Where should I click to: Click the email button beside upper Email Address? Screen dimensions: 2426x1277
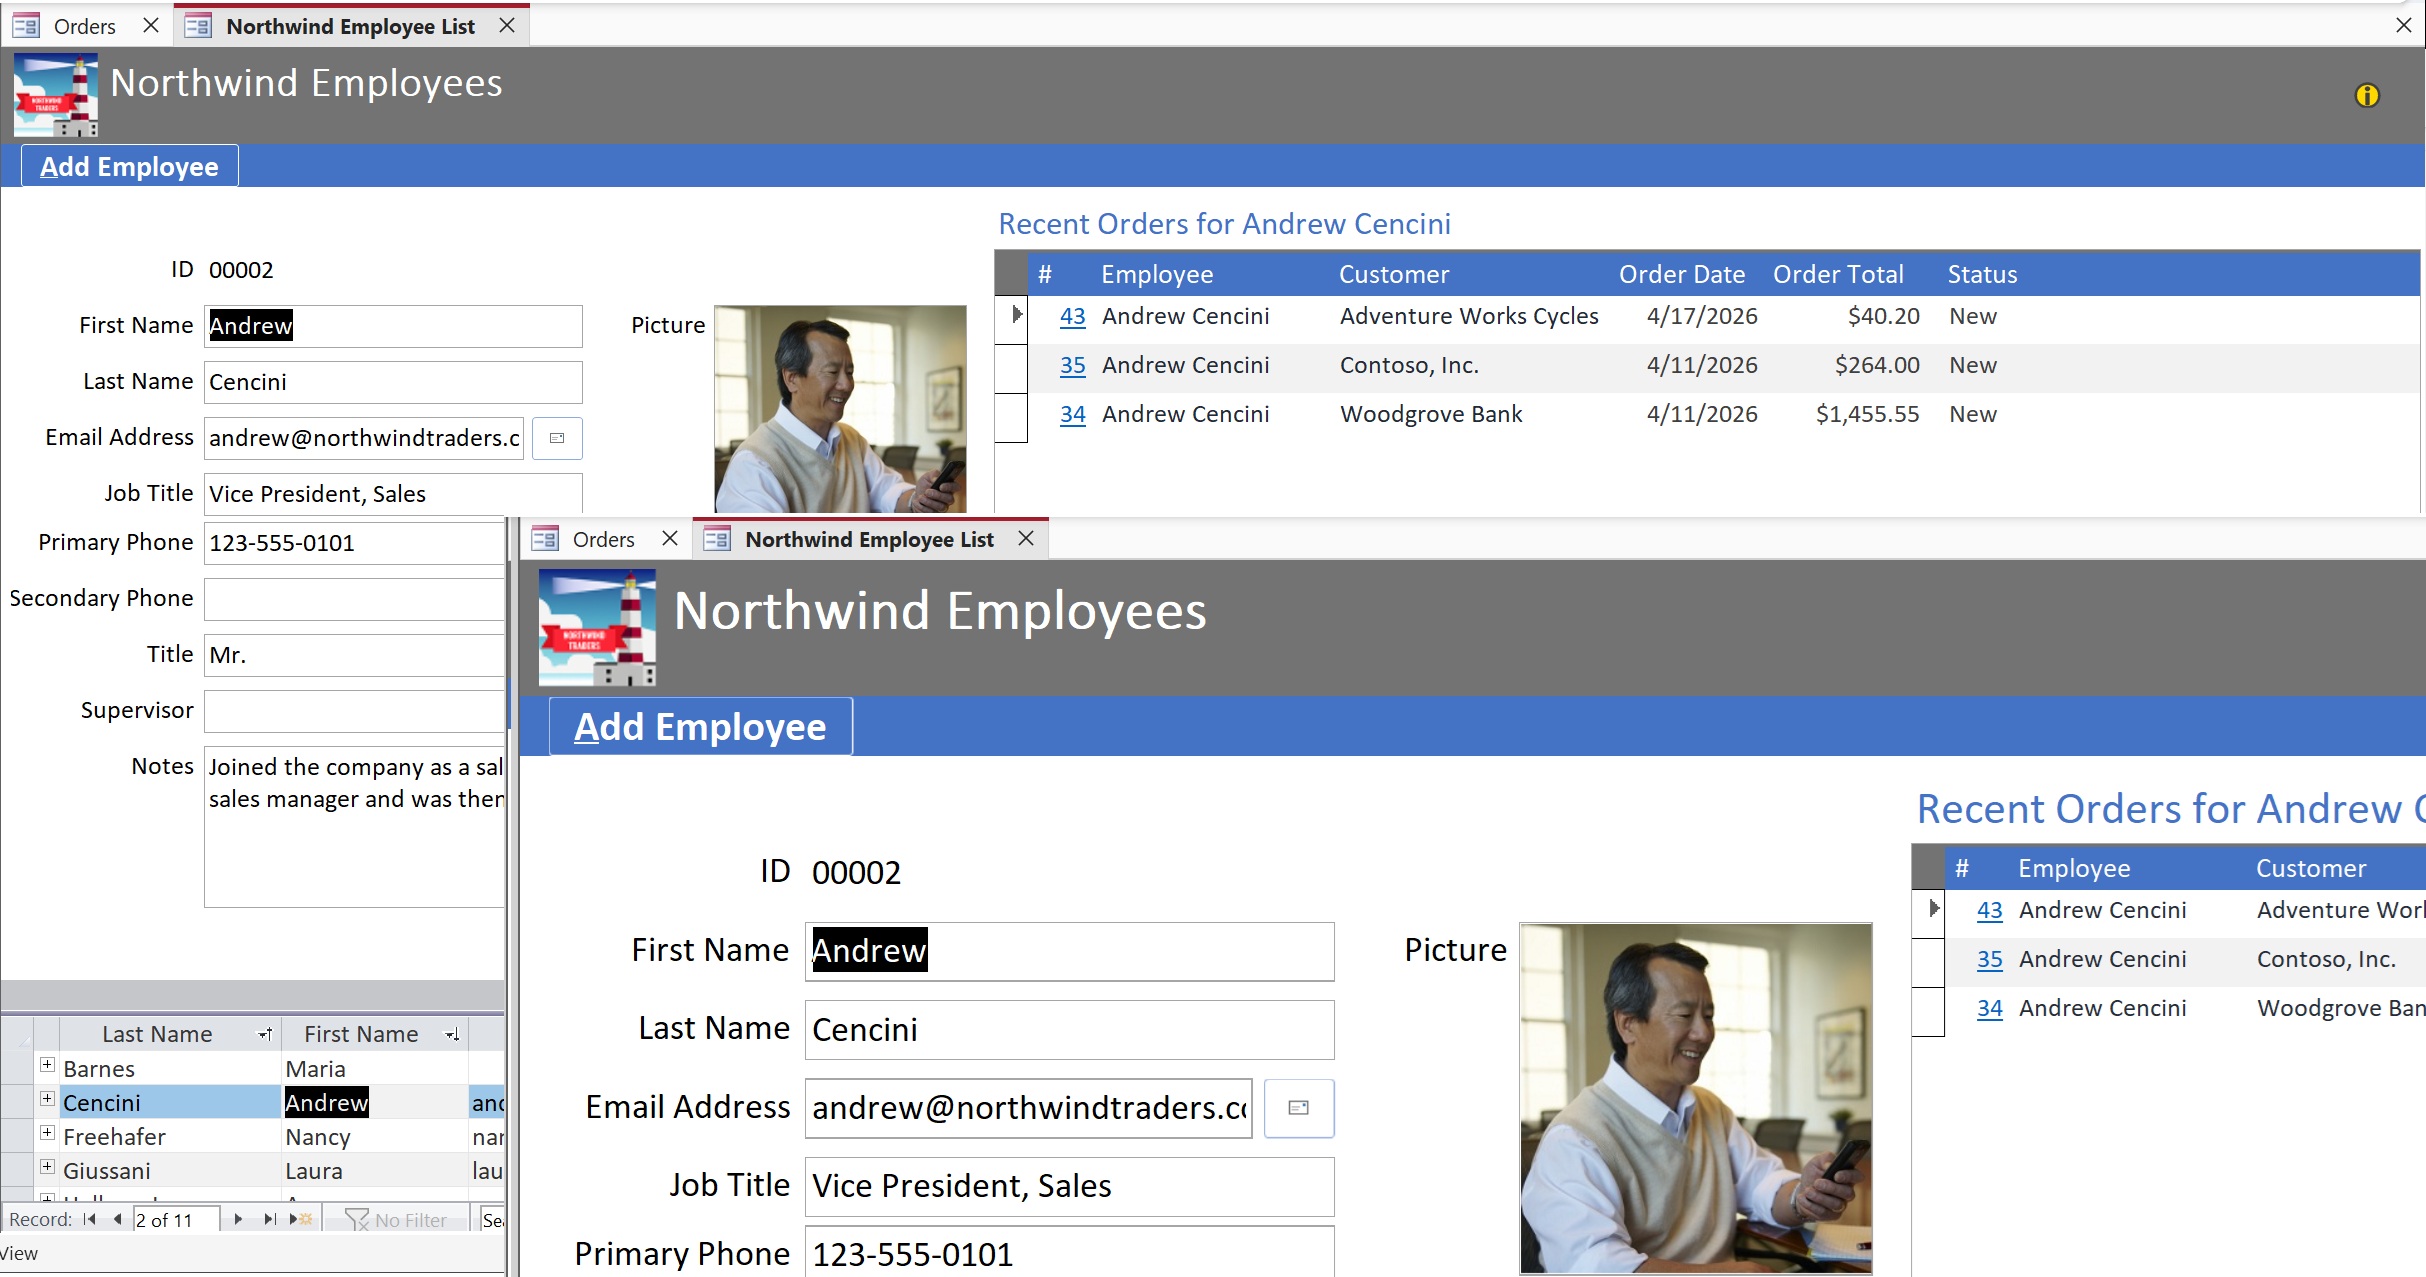coord(557,438)
